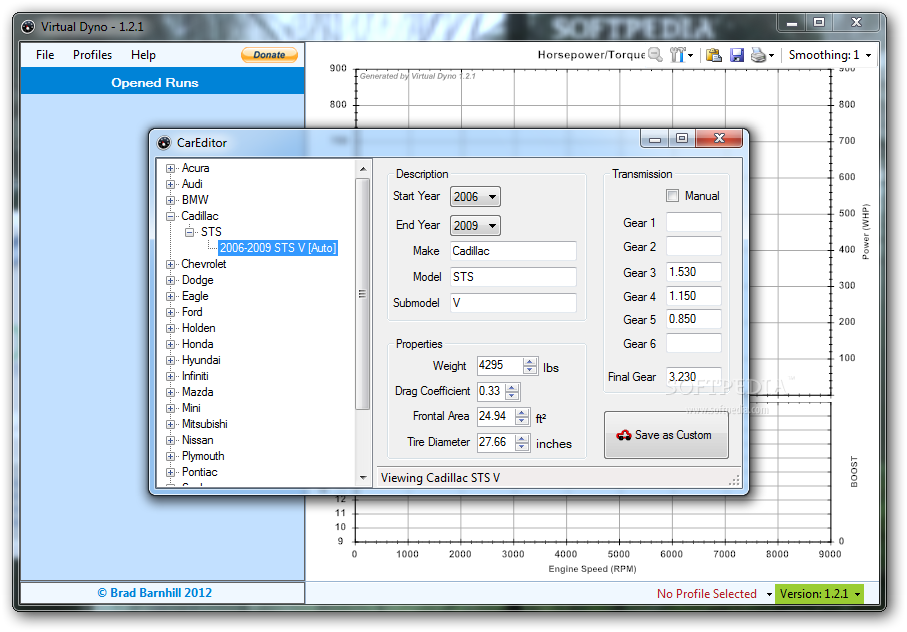
Task: Open the Start Year dropdown
Action: (475, 197)
